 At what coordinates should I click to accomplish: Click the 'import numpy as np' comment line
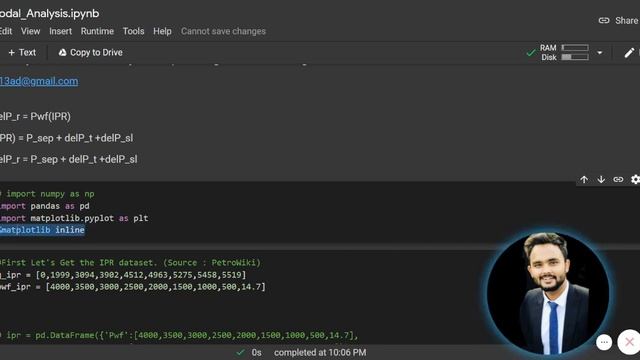47,194
